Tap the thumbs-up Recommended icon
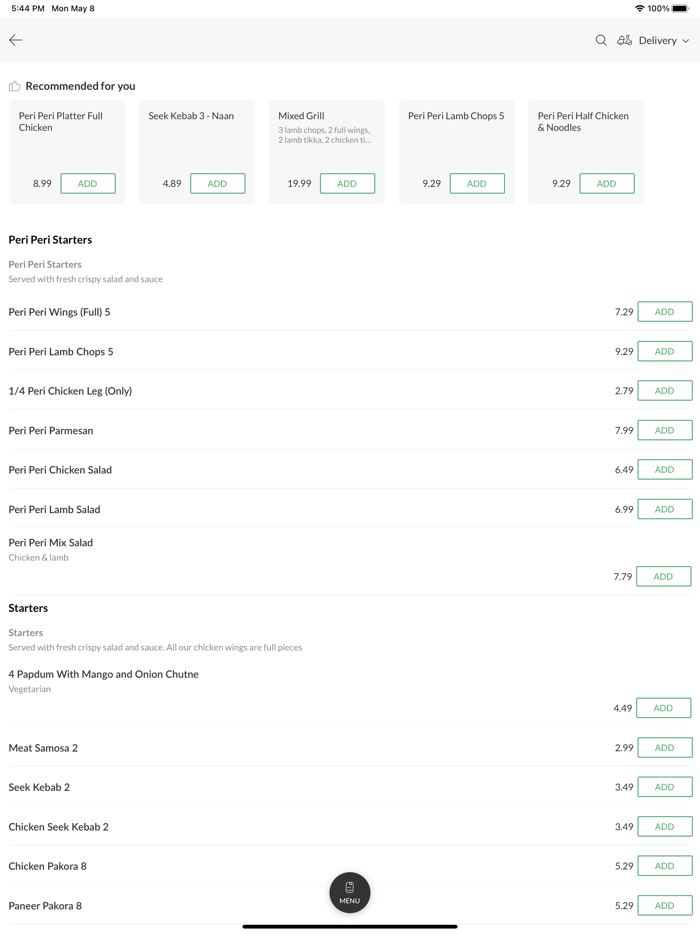 14,86
